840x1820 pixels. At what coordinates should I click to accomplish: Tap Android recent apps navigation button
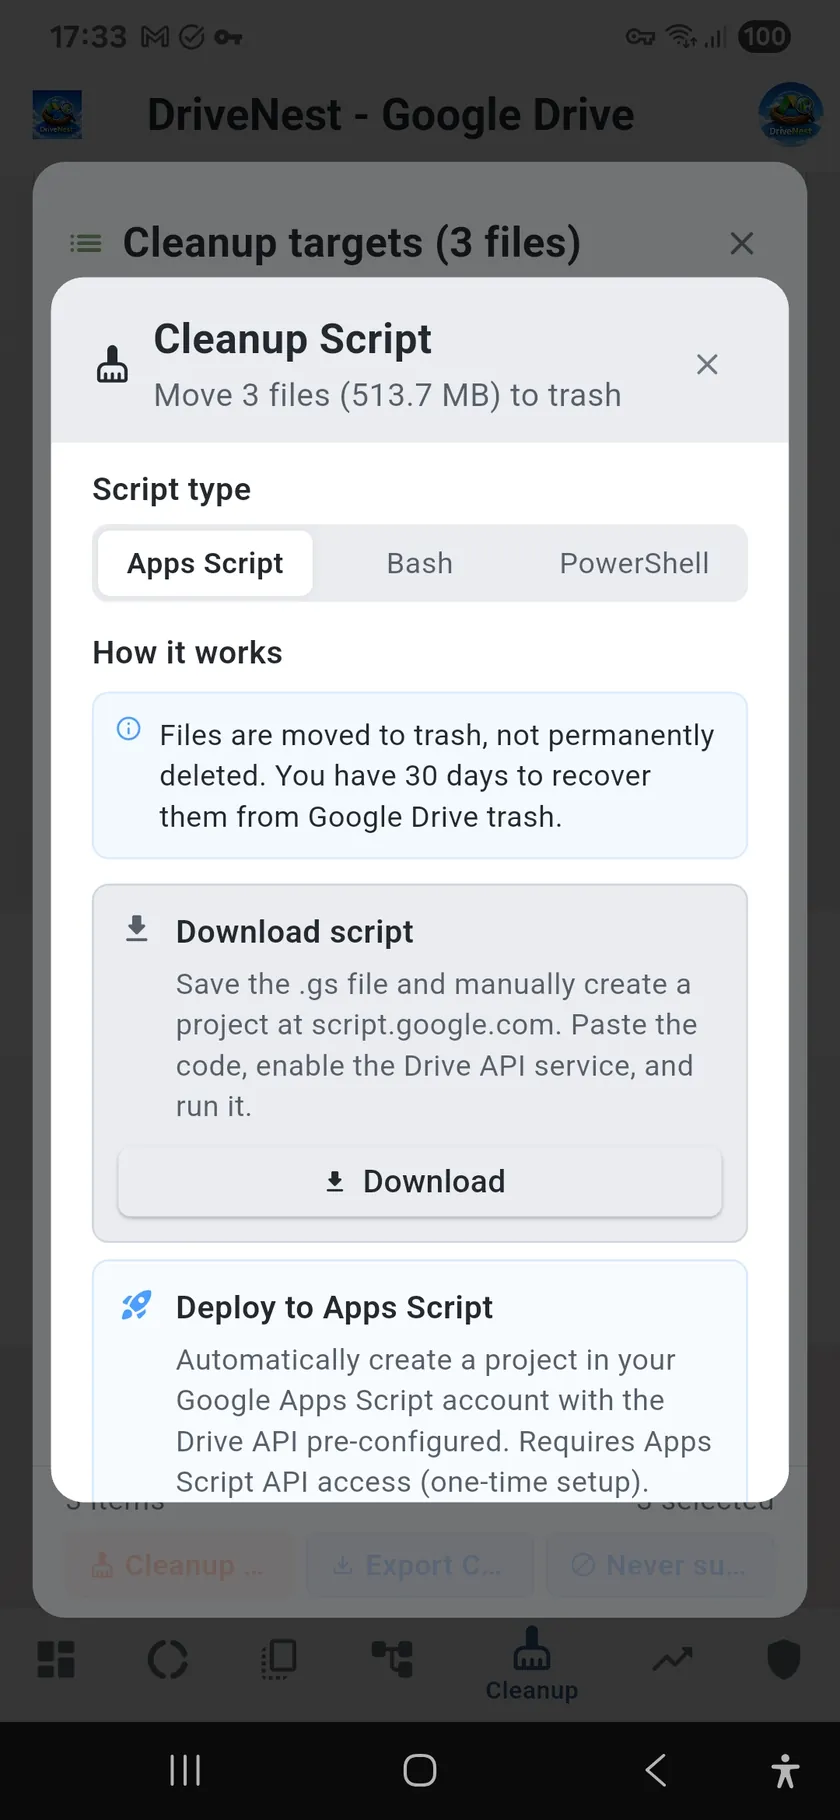(x=185, y=1770)
